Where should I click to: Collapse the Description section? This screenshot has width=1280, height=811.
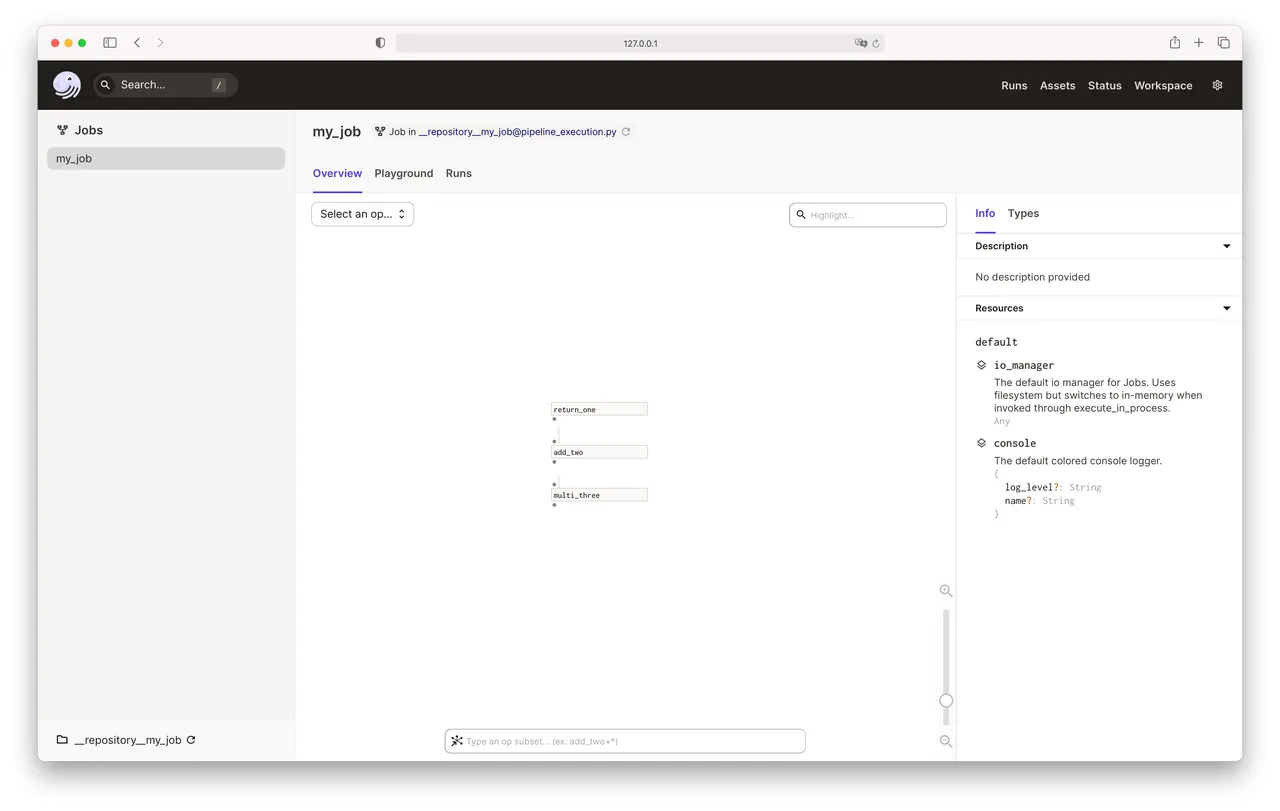pos(1227,246)
